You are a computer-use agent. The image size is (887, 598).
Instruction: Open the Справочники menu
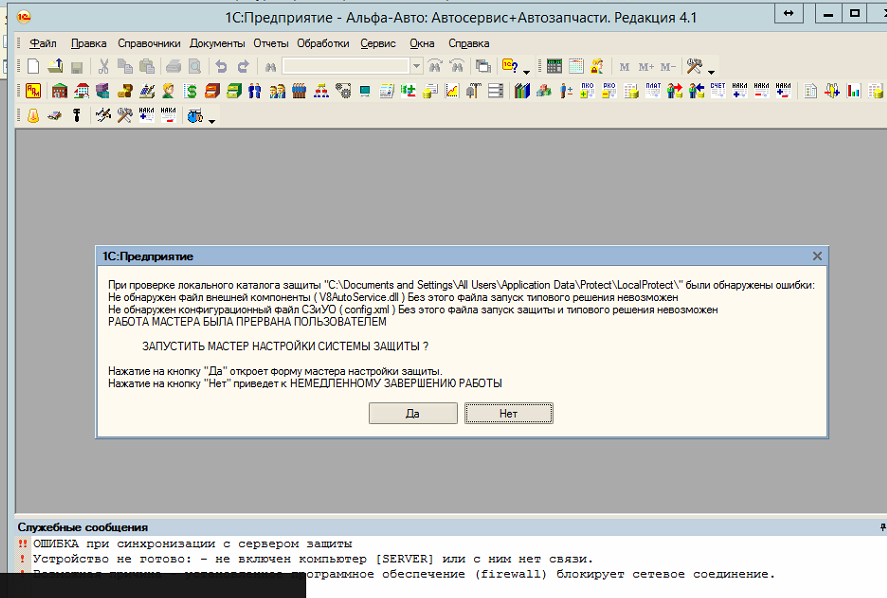148,43
